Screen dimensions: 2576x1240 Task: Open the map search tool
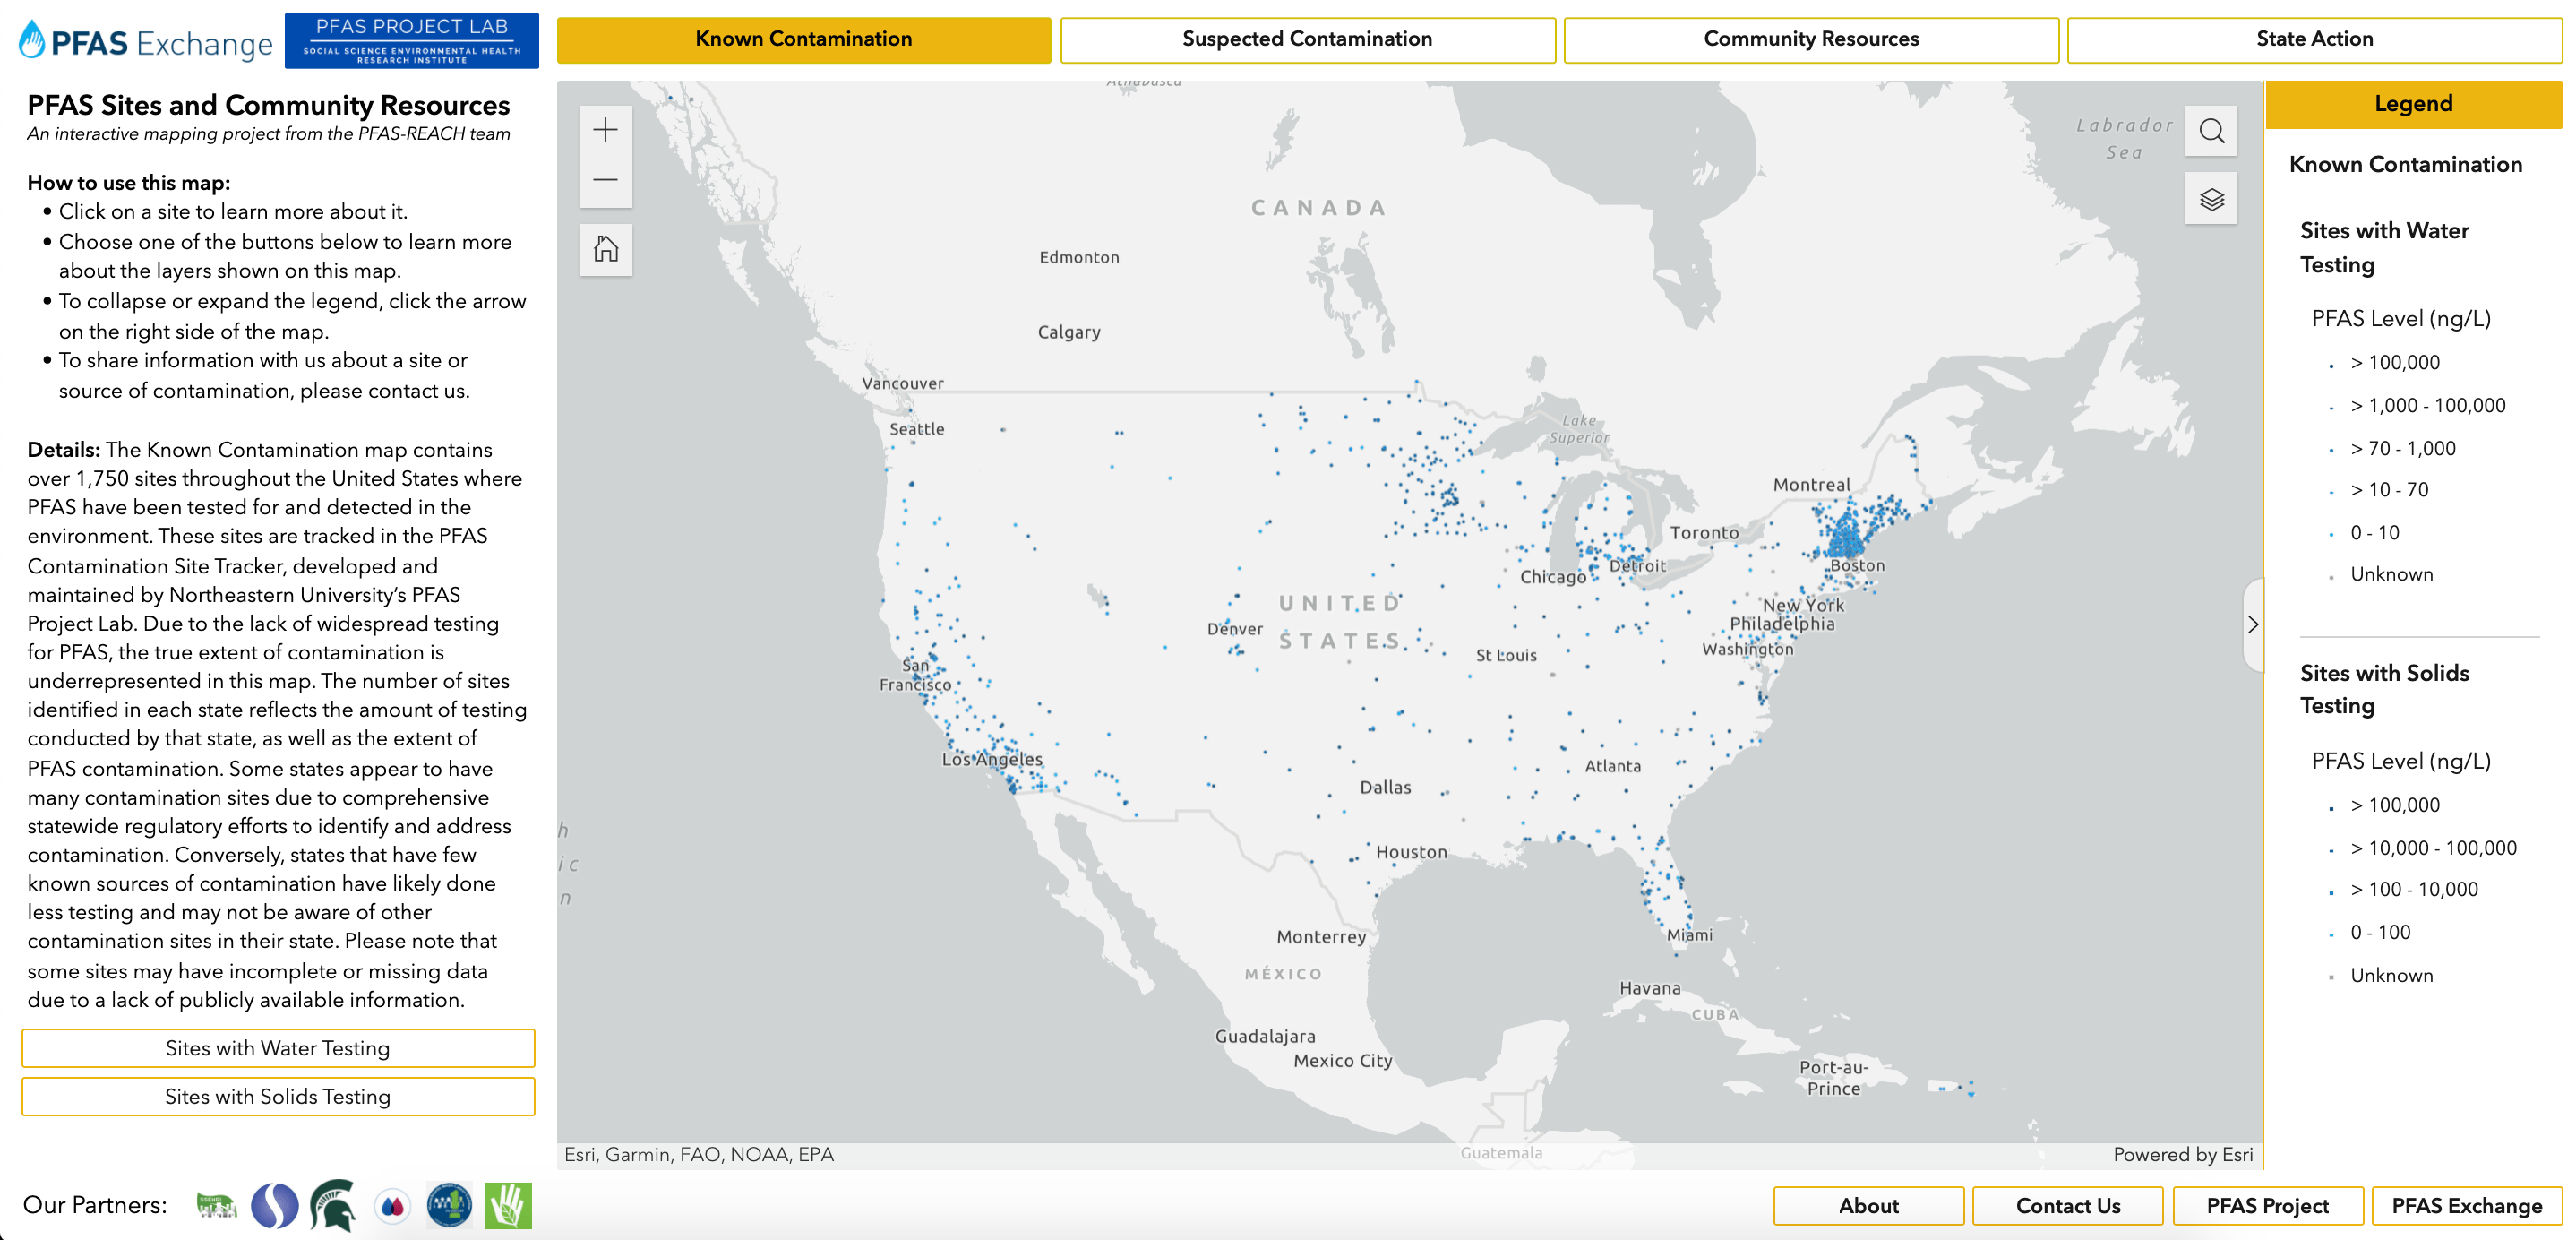(x=2211, y=130)
